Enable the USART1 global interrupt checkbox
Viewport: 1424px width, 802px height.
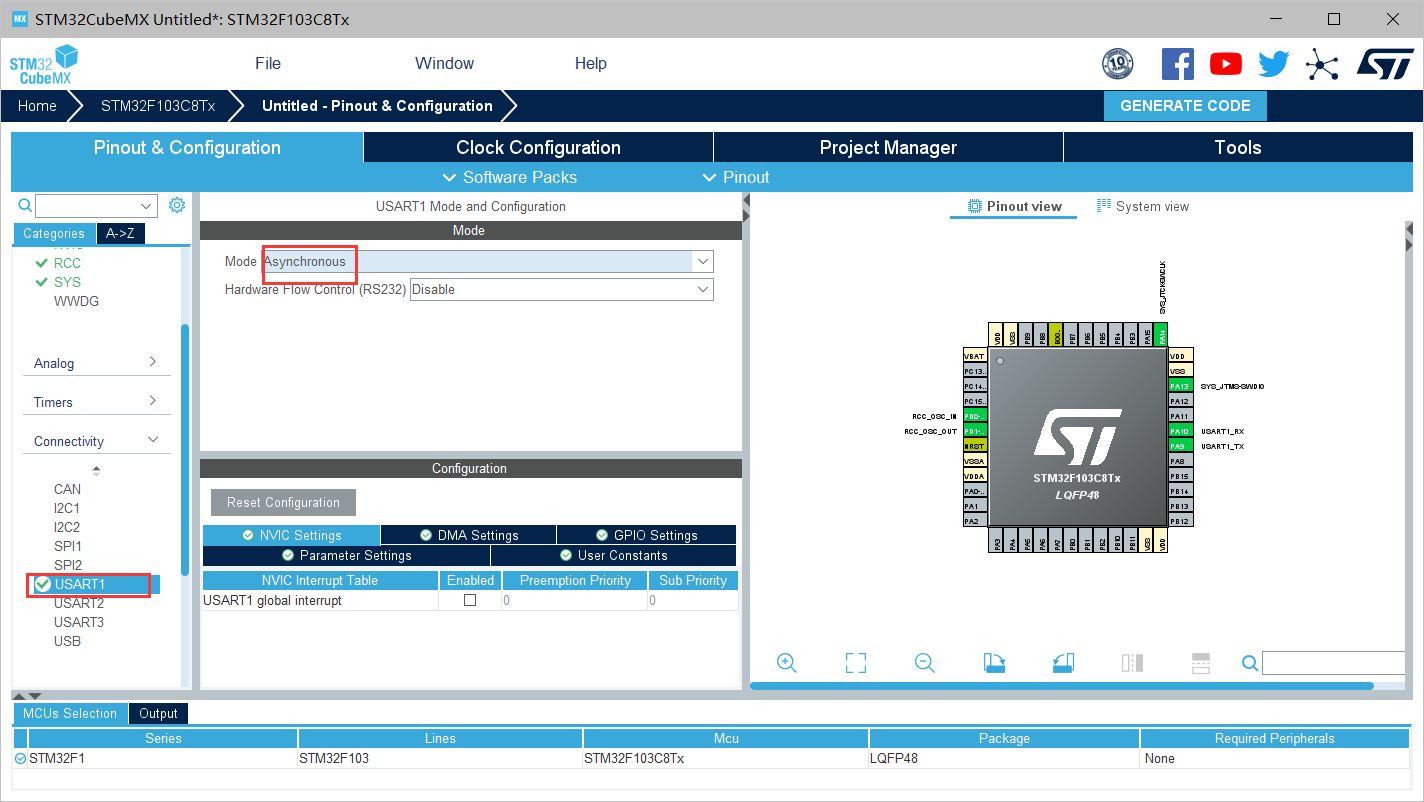point(469,600)
